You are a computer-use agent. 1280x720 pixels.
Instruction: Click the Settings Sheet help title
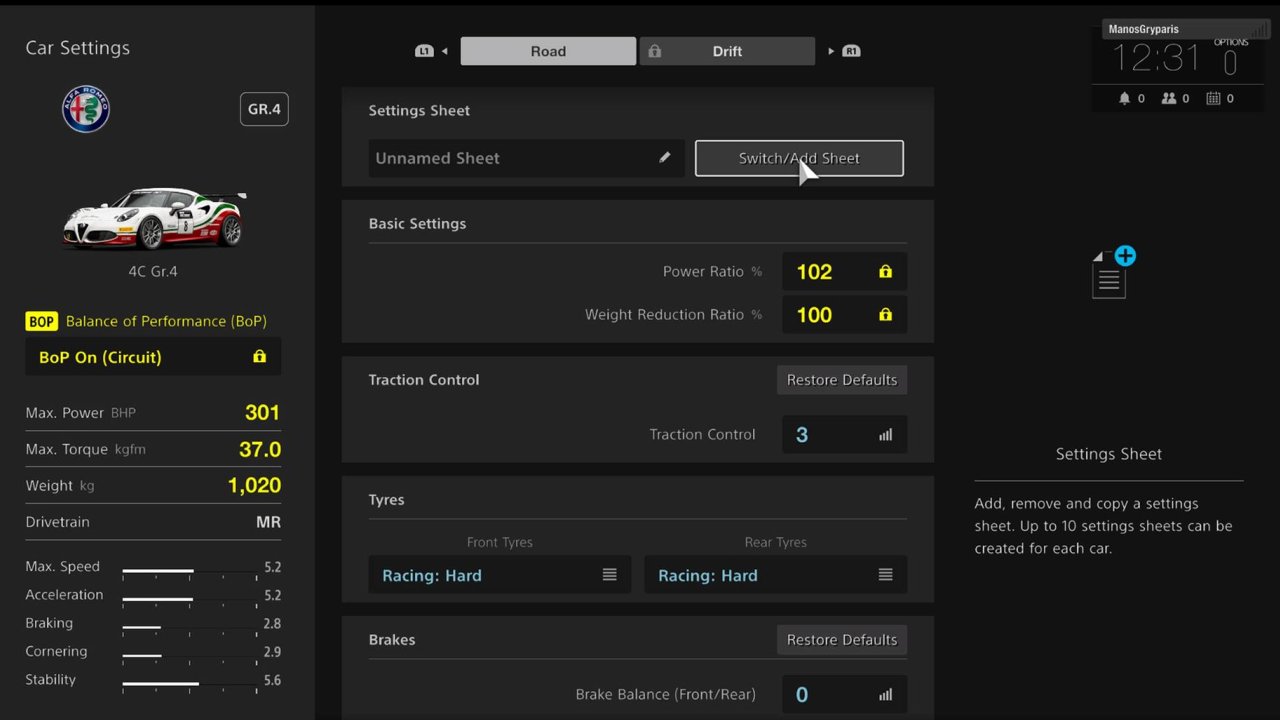click(x=1109, y=454)
